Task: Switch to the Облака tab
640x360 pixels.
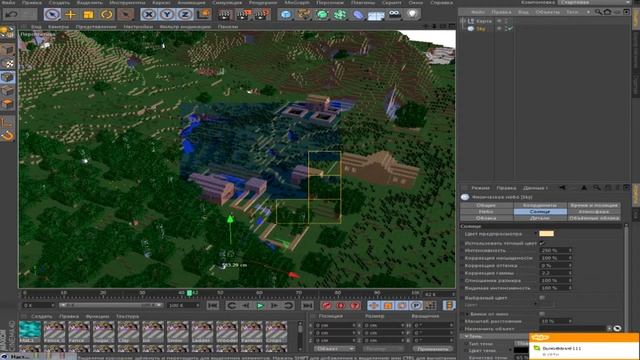Action: [x=486, y=218]
